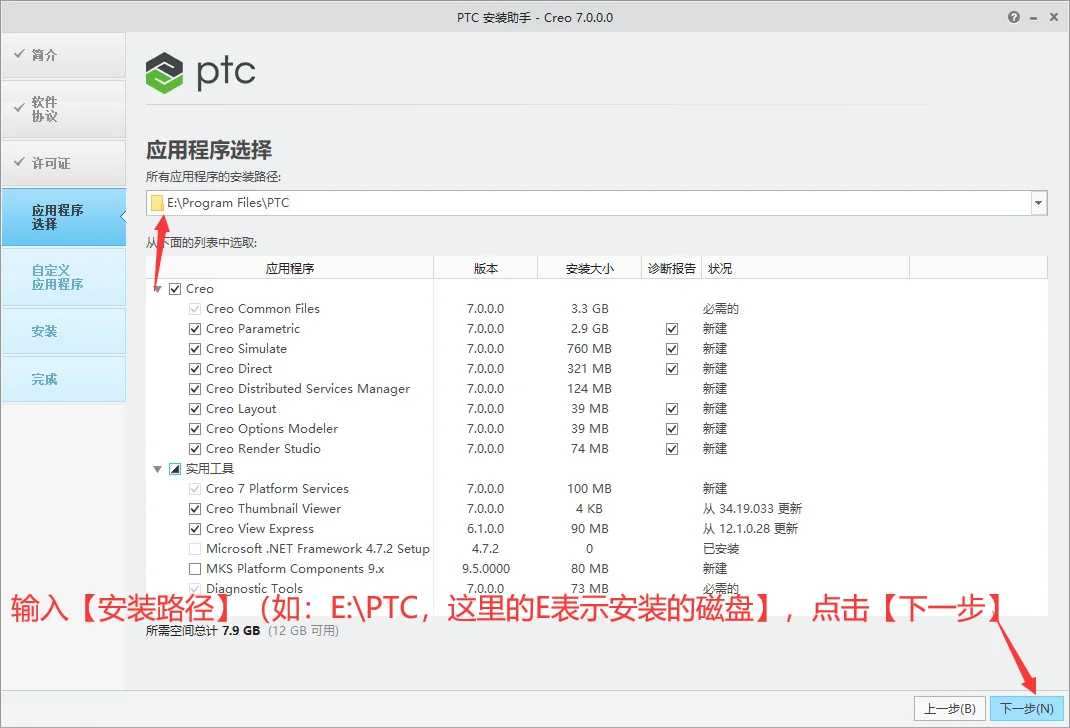Click the PTC logo
Viewport: 1070px width, 728px height.
pos(201,72)
